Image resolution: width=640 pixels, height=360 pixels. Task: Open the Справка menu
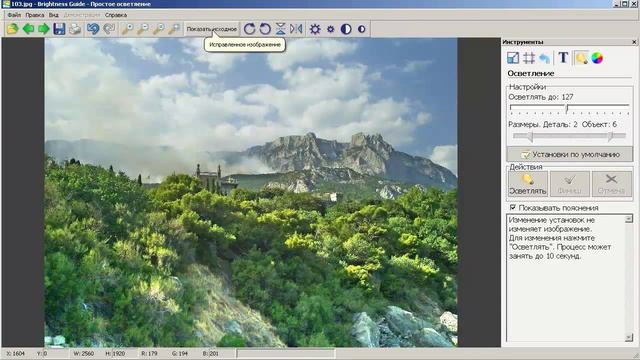click(x=116, y=15)
